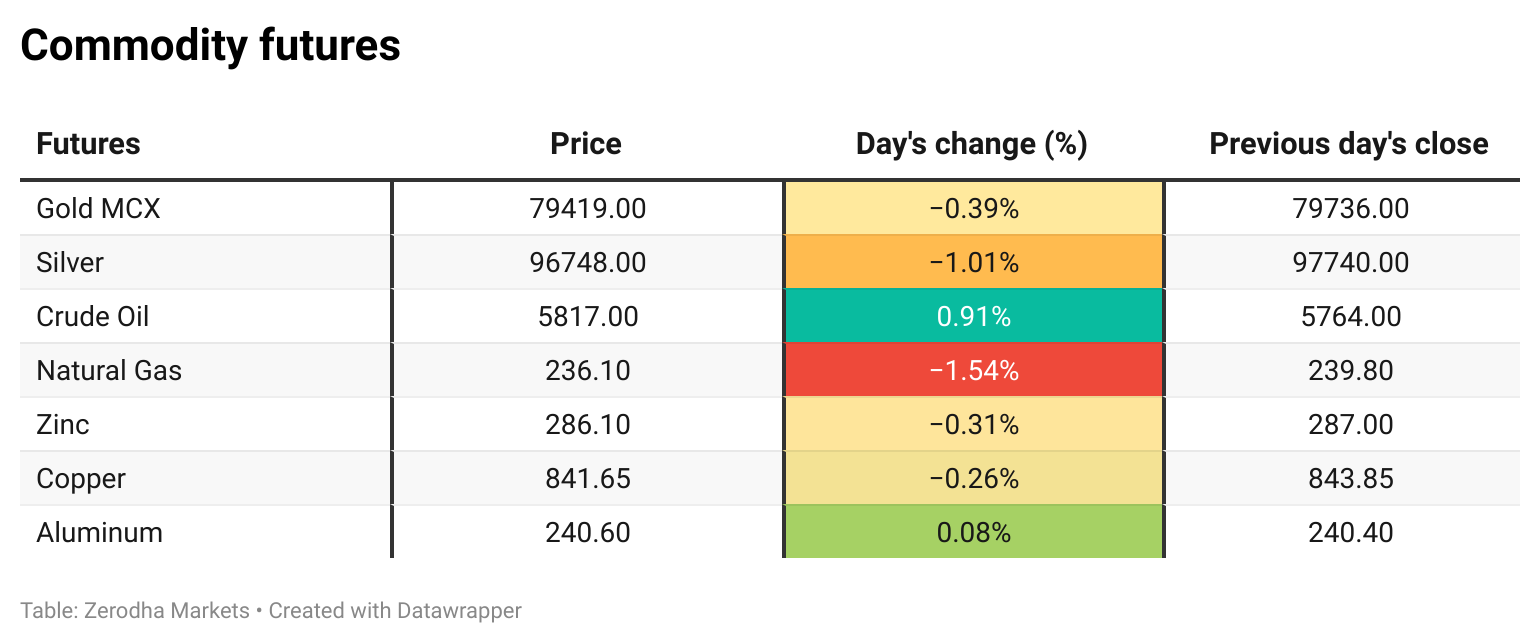Select the Aluminum row label
1540x644 pixels.
[99, 533]
